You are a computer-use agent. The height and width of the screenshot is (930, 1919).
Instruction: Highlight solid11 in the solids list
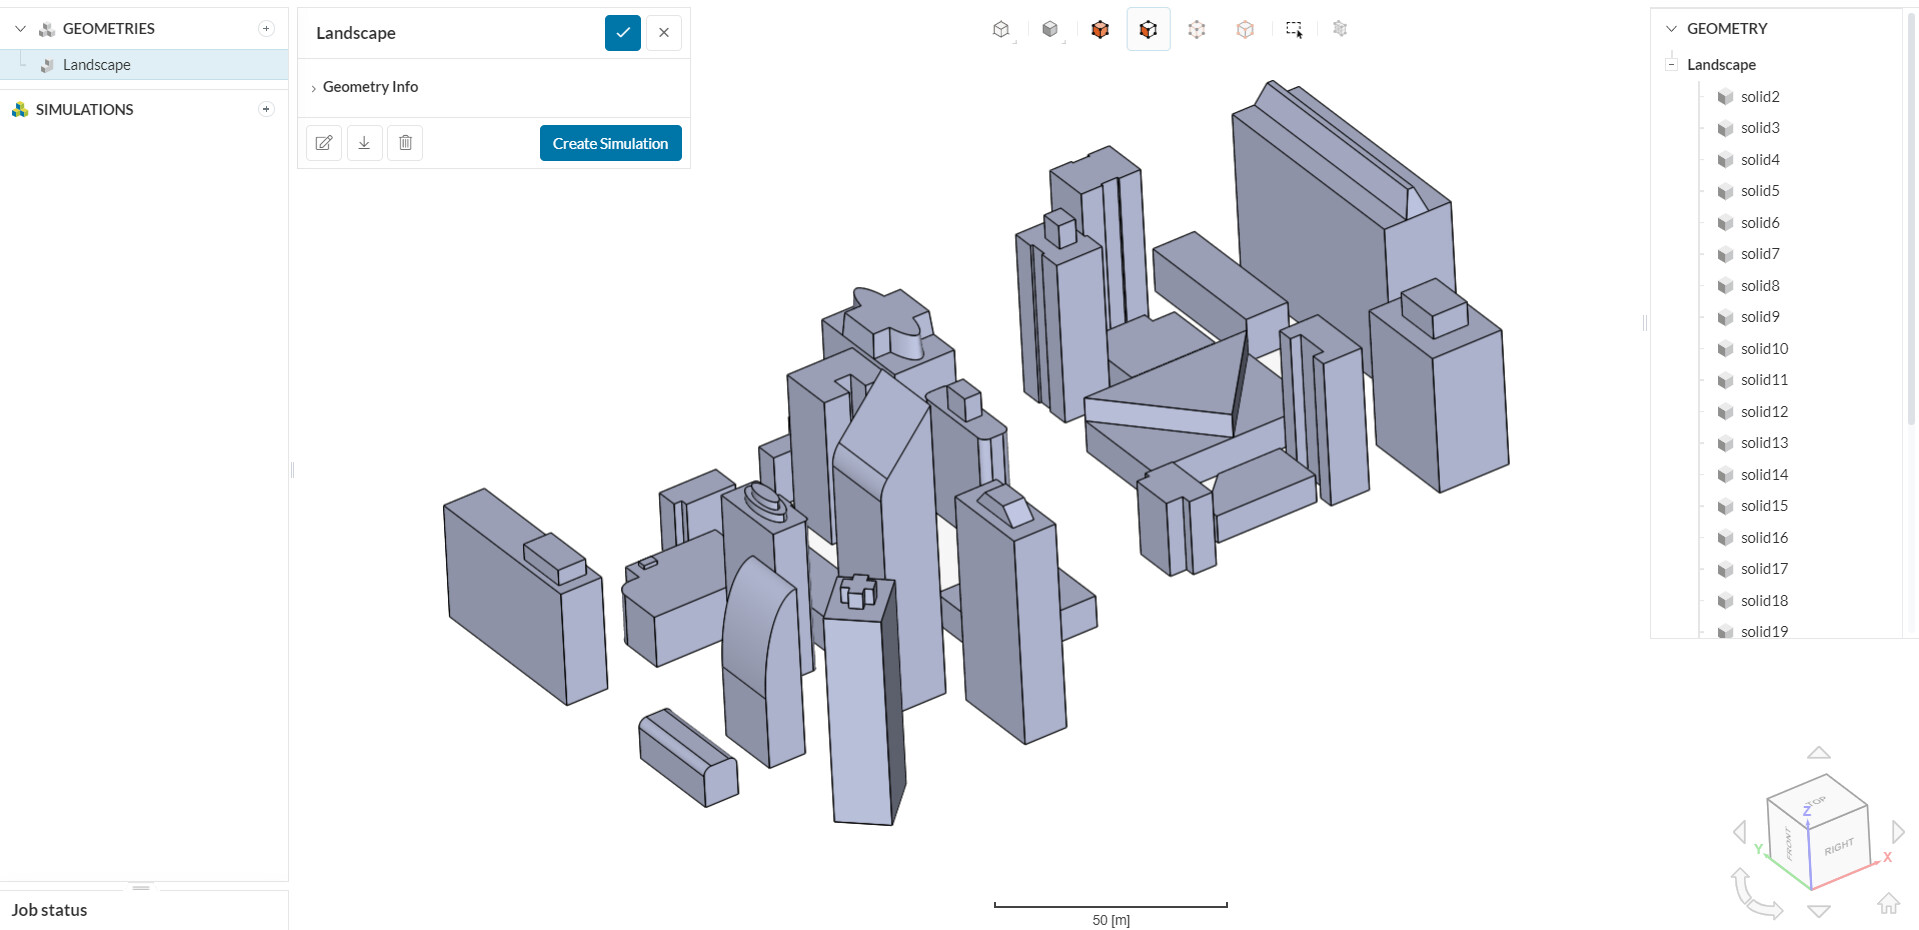pyautogui.click(x=1764, y=380)
